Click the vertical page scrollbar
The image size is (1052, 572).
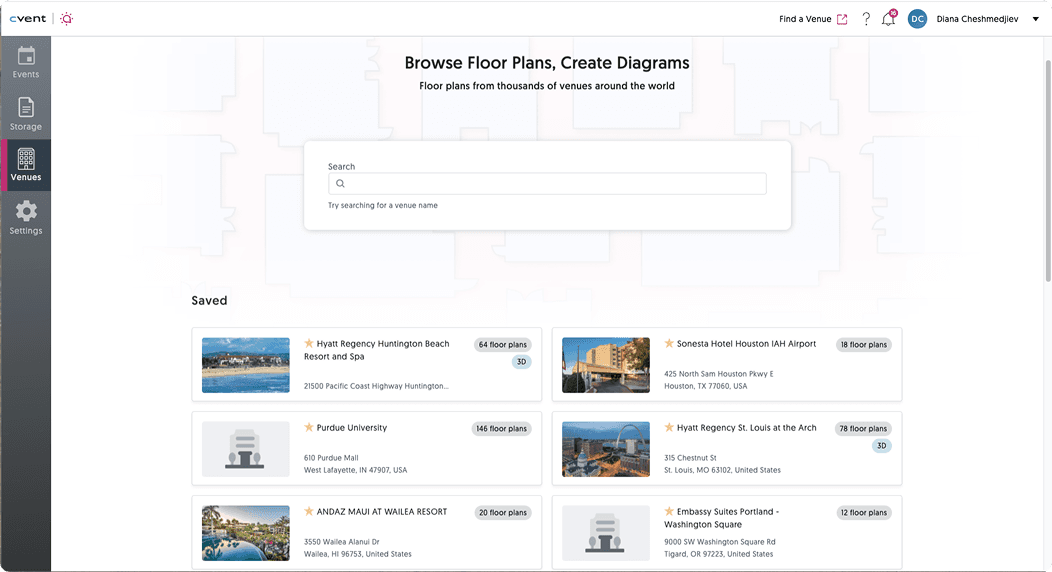pyautogui.click(x=1048, y=171)
